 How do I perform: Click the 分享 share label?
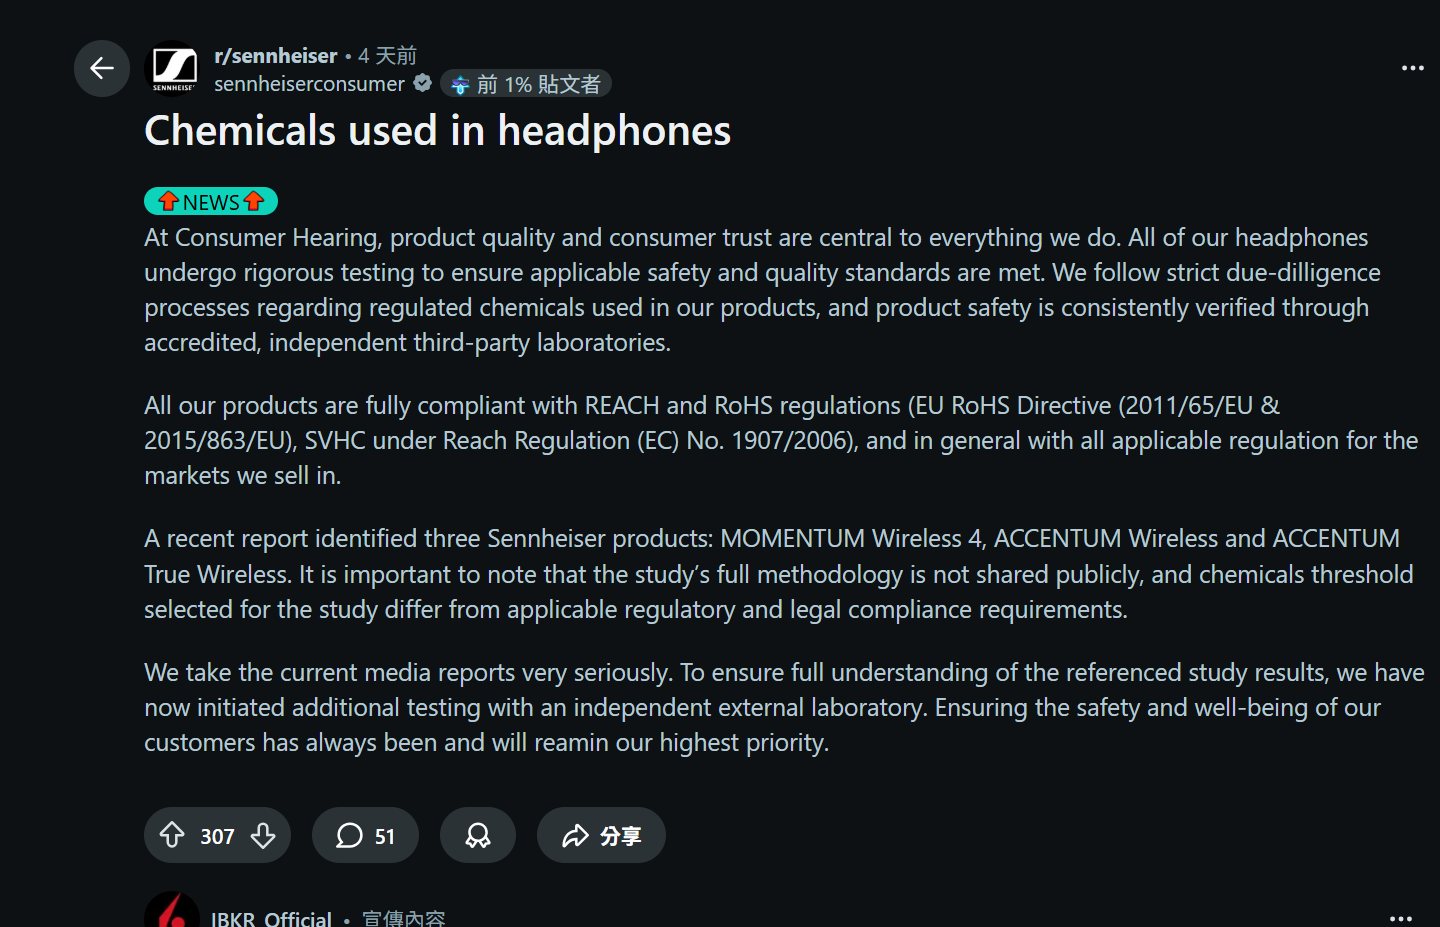click(x=620, y=836)
